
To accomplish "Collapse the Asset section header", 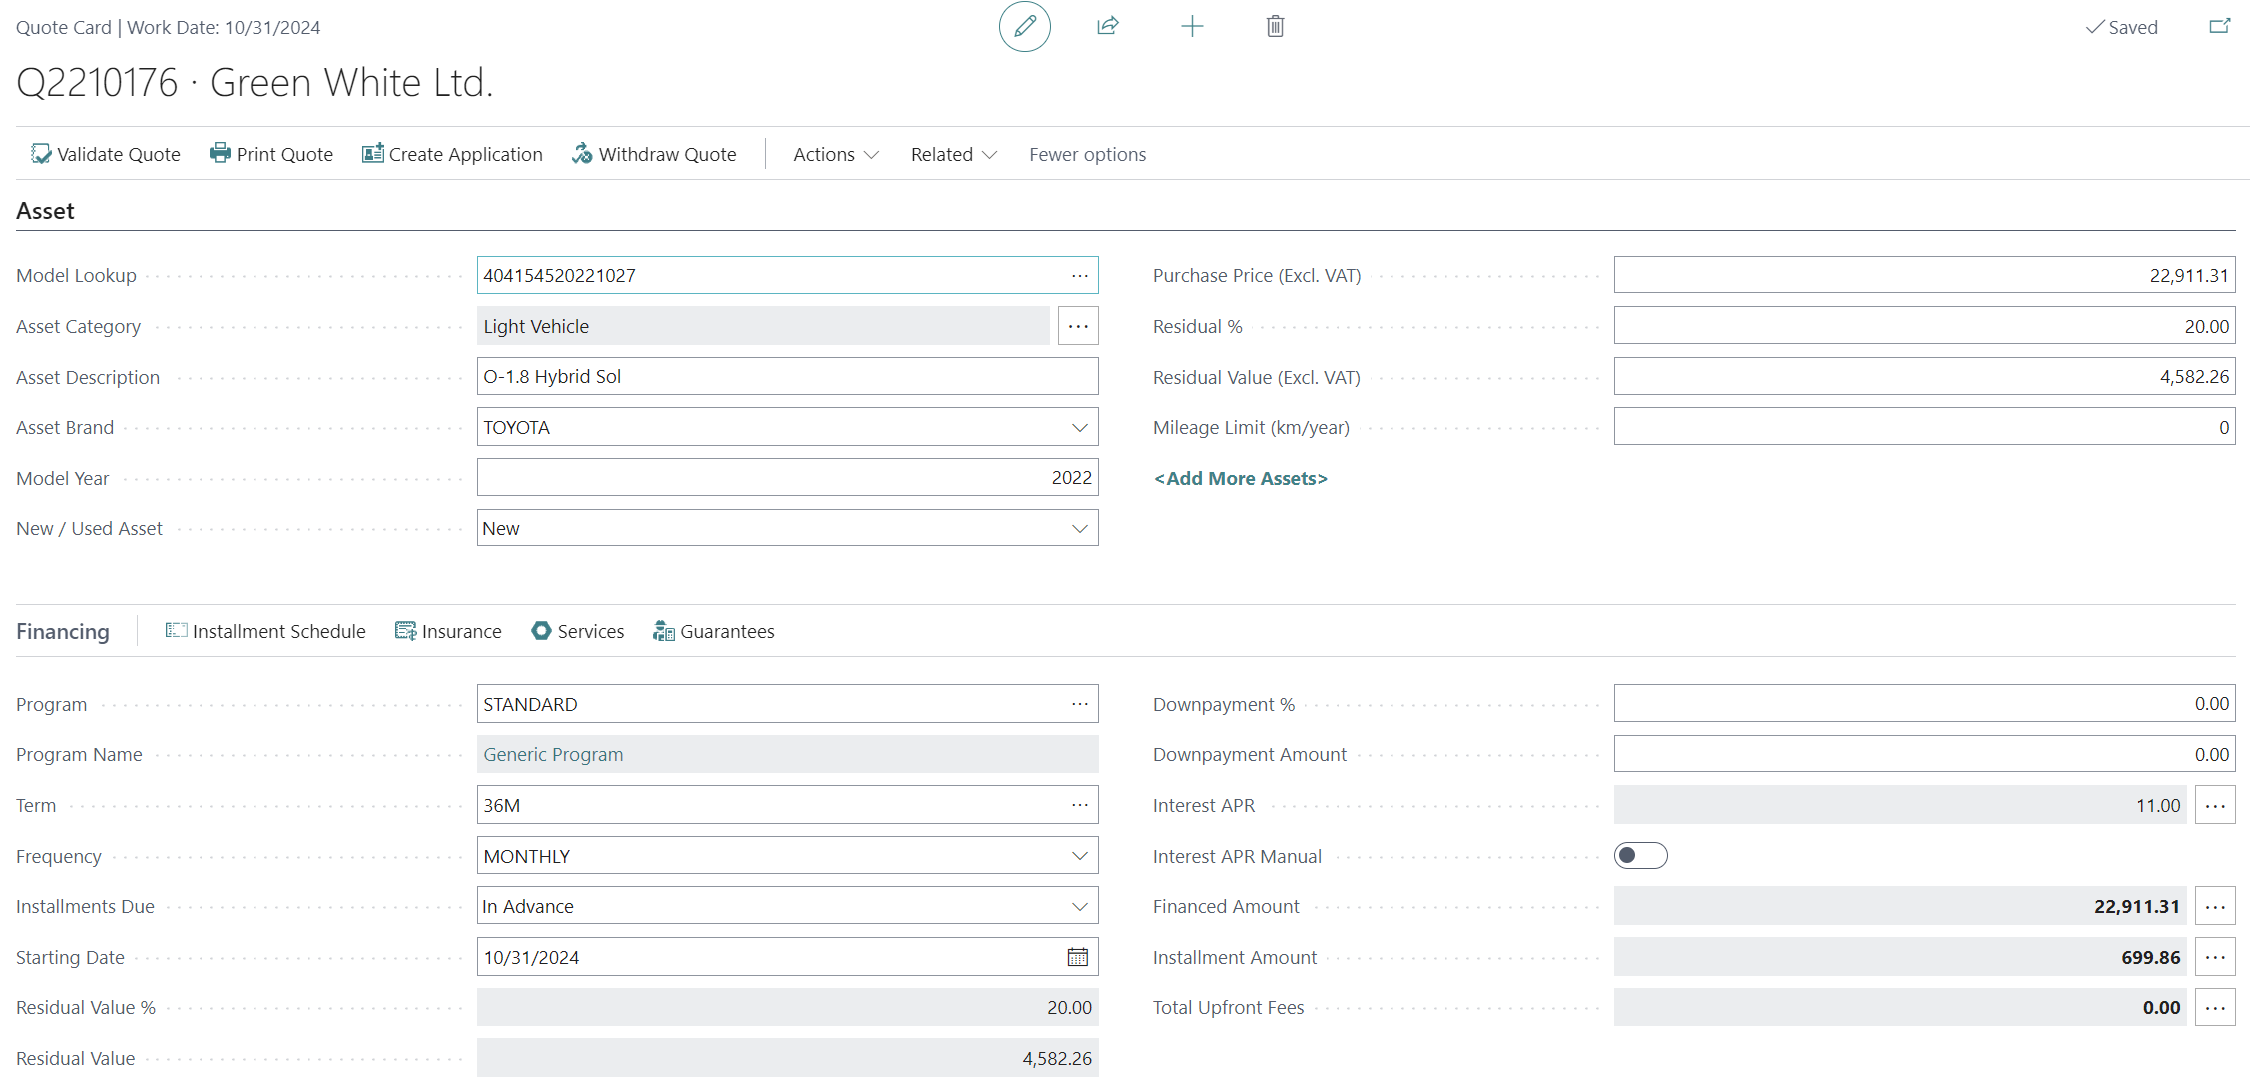I will (45, 211).
